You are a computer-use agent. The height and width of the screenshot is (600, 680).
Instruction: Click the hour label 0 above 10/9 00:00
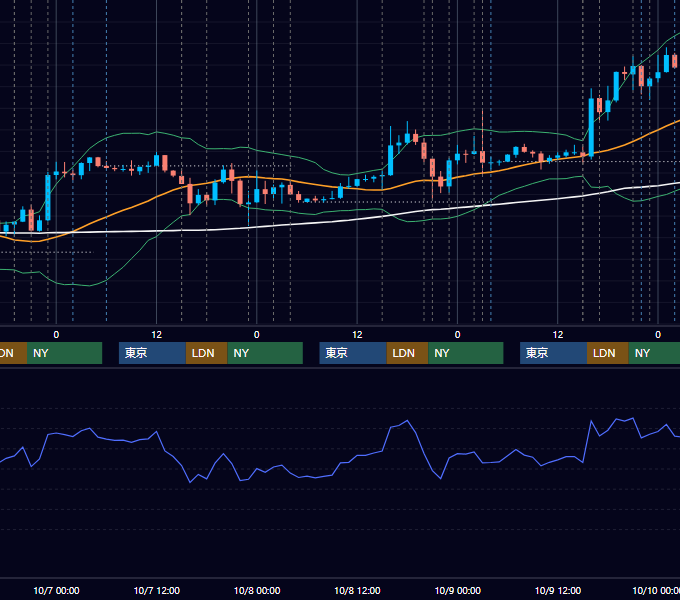point(457,335)
